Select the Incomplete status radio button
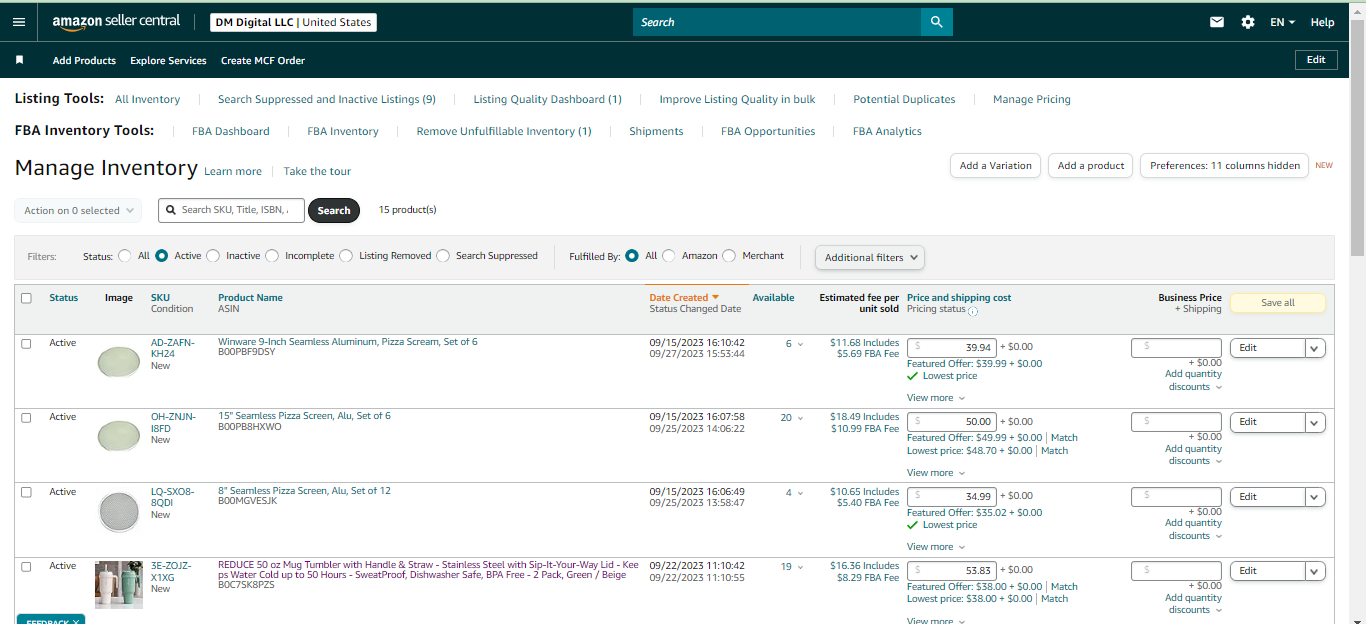This screenshot has width=1366, height=624. (x=272, y=256)
